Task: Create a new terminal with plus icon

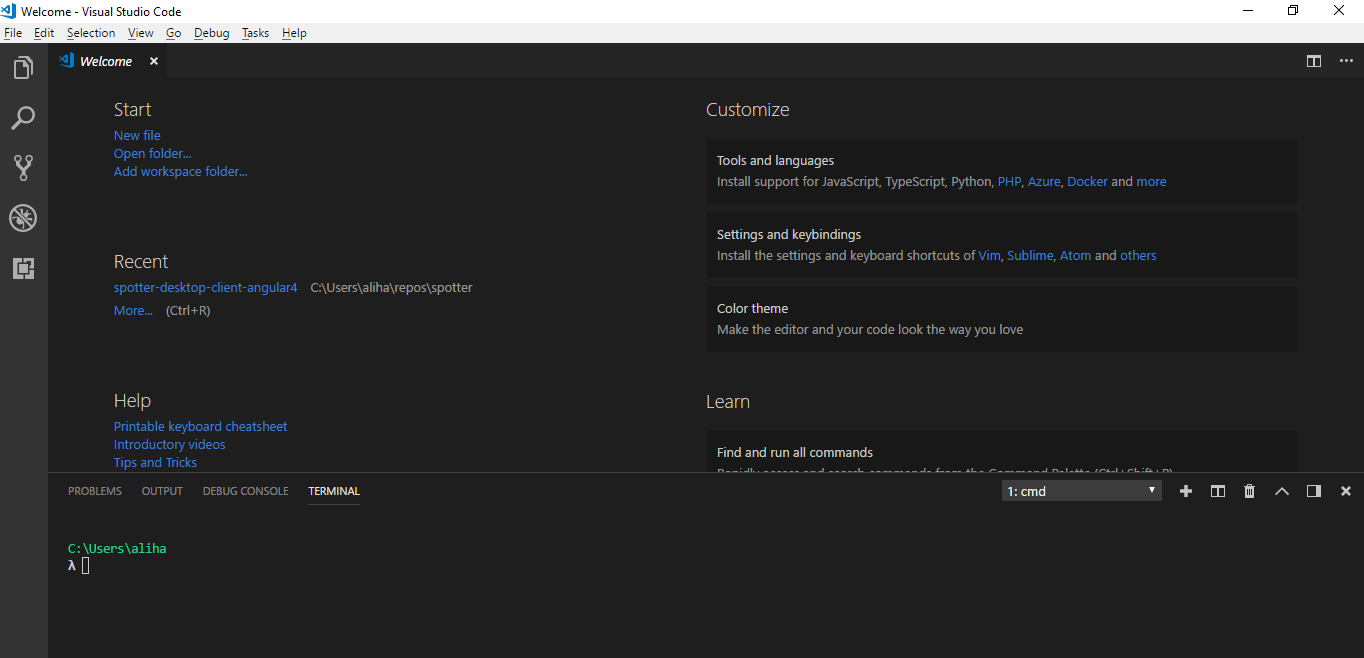Action: click(x=1186, y=491)
